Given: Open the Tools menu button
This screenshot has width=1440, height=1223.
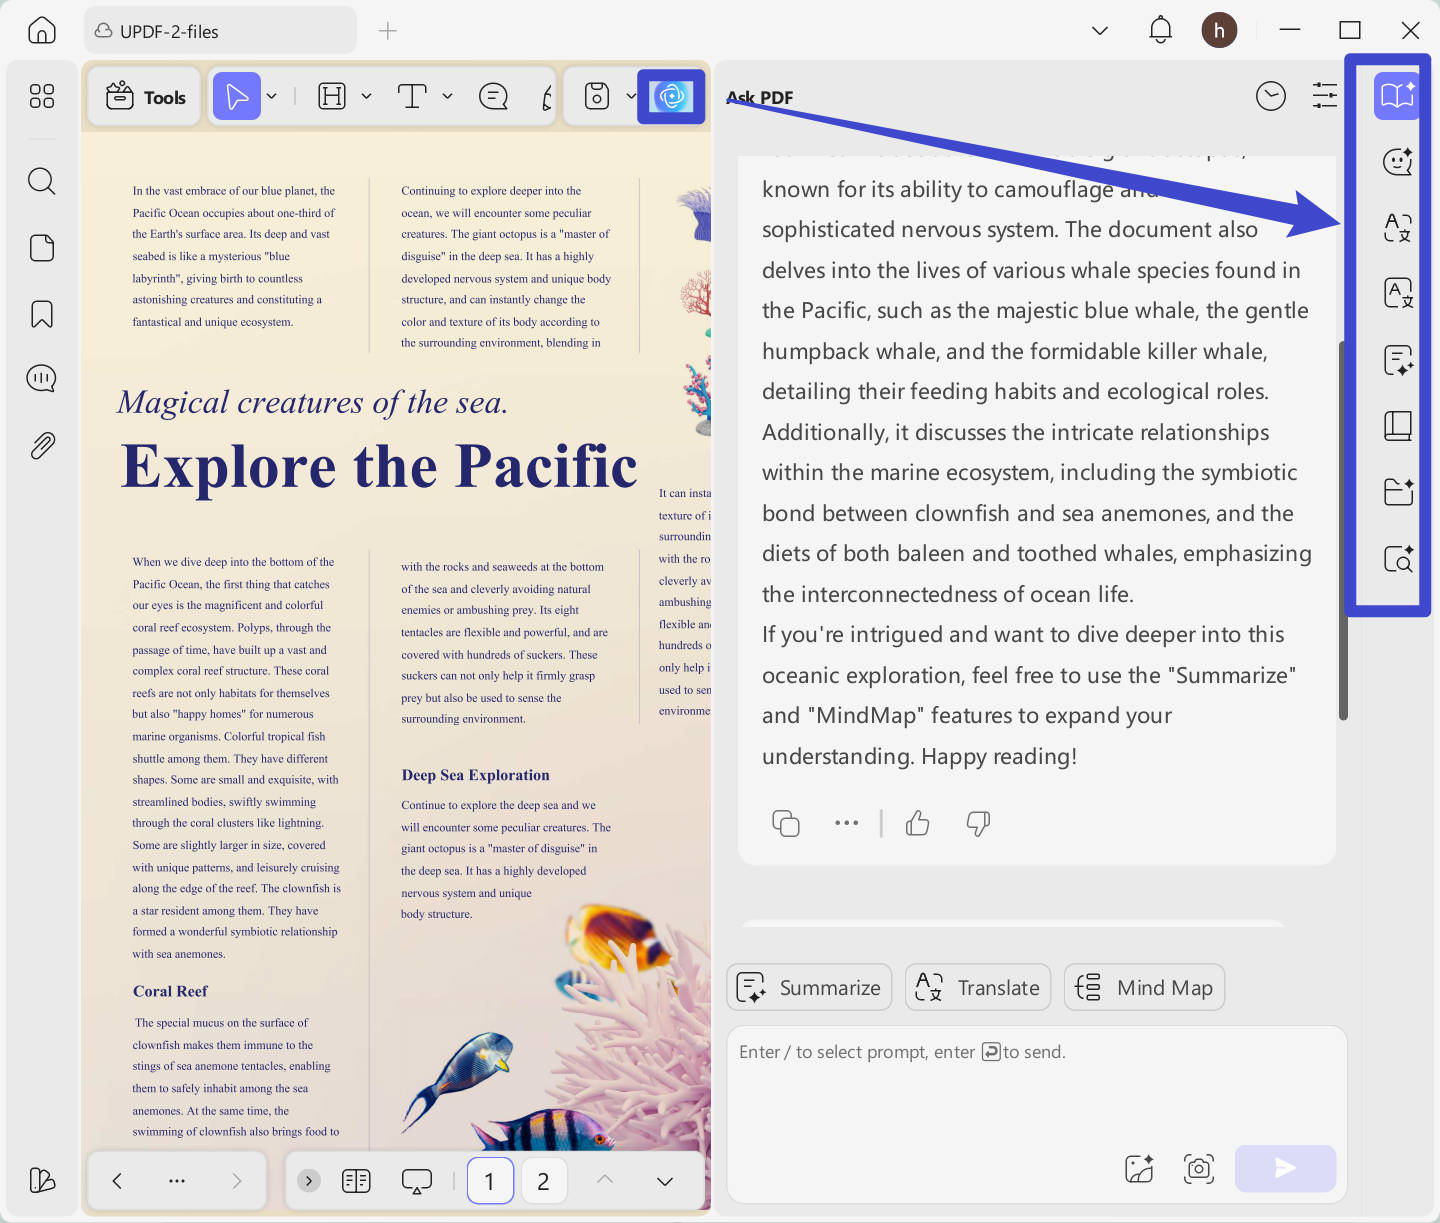Looking at the screenshot, I should click(x=145, y=97).
